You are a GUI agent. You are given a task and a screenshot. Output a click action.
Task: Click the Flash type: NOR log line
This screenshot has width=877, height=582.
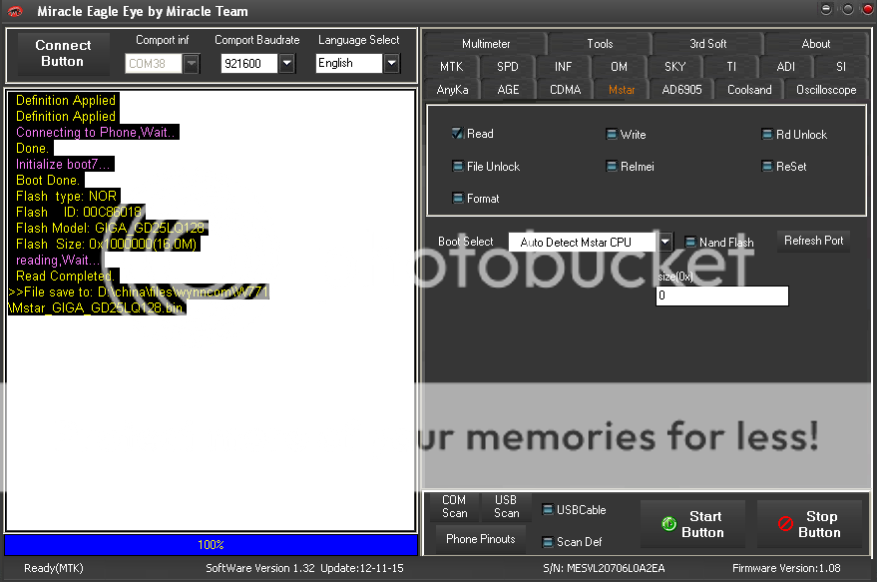tap(67, 196)
